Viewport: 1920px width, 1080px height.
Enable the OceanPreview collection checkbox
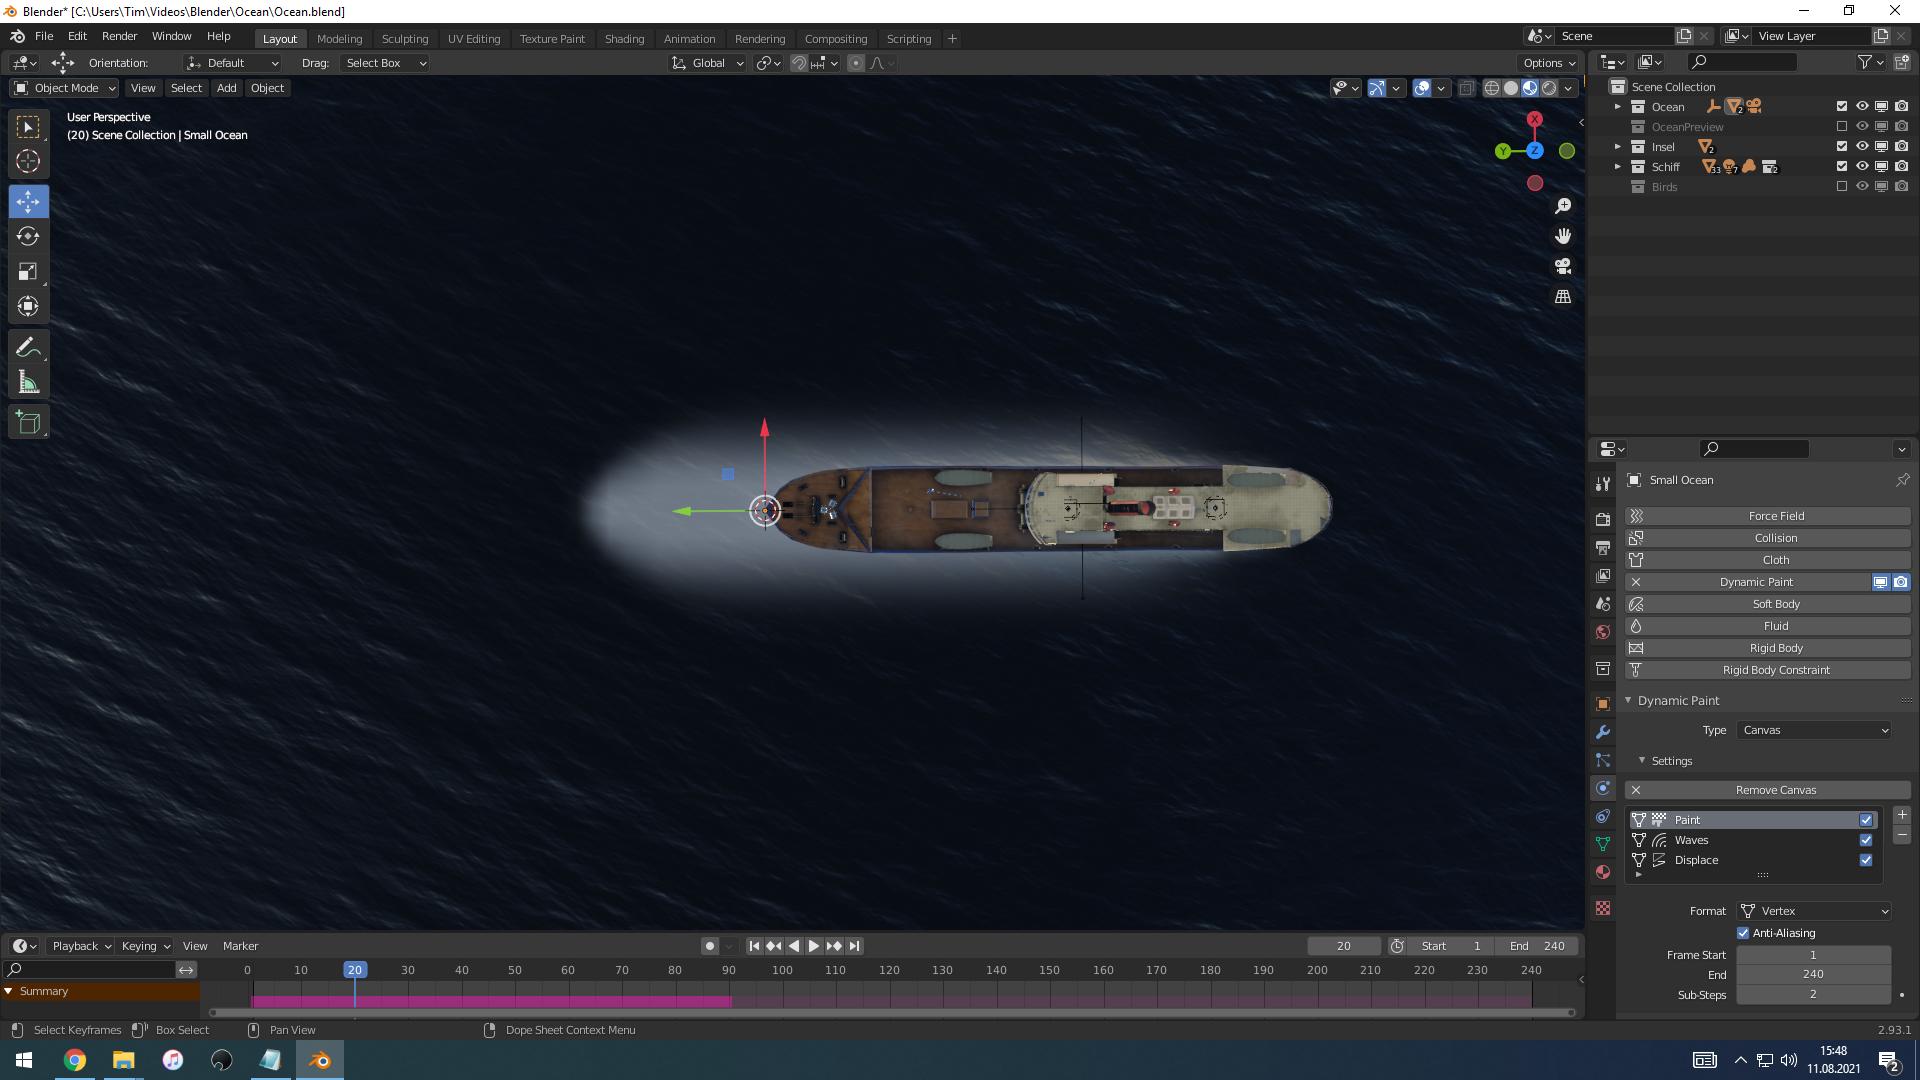pyautogui.click(x=1842, y=126)
